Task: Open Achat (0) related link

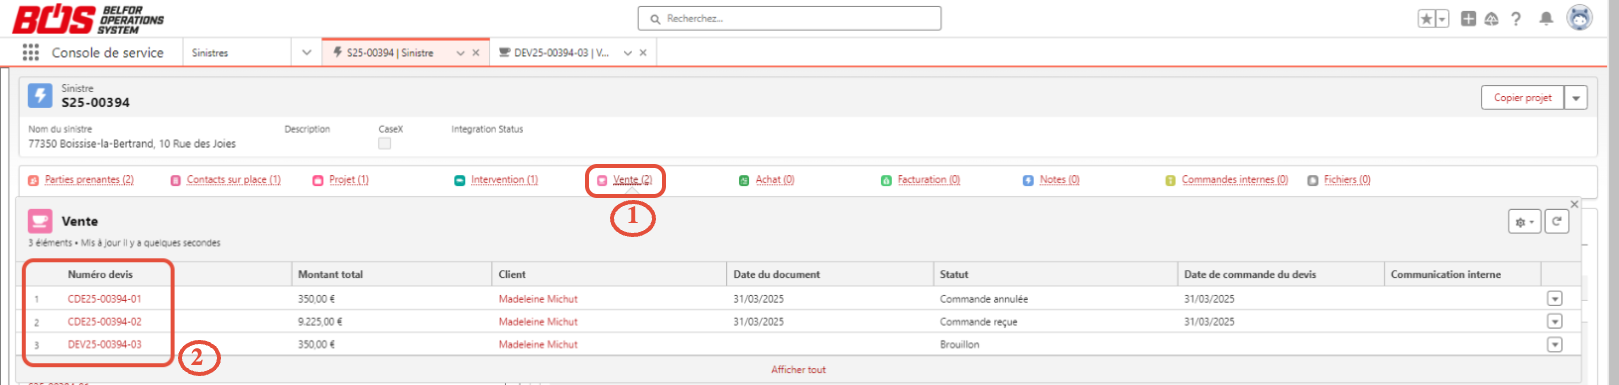Action: click(x=775, y=180)
